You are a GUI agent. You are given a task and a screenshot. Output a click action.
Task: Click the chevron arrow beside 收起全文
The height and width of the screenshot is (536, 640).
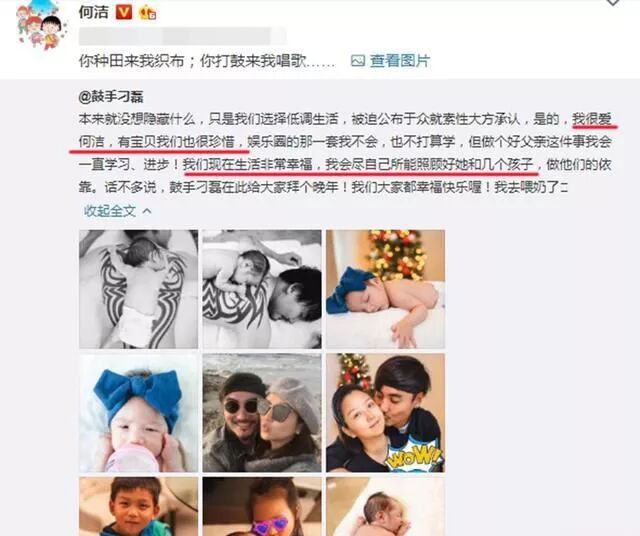[147, 211]
